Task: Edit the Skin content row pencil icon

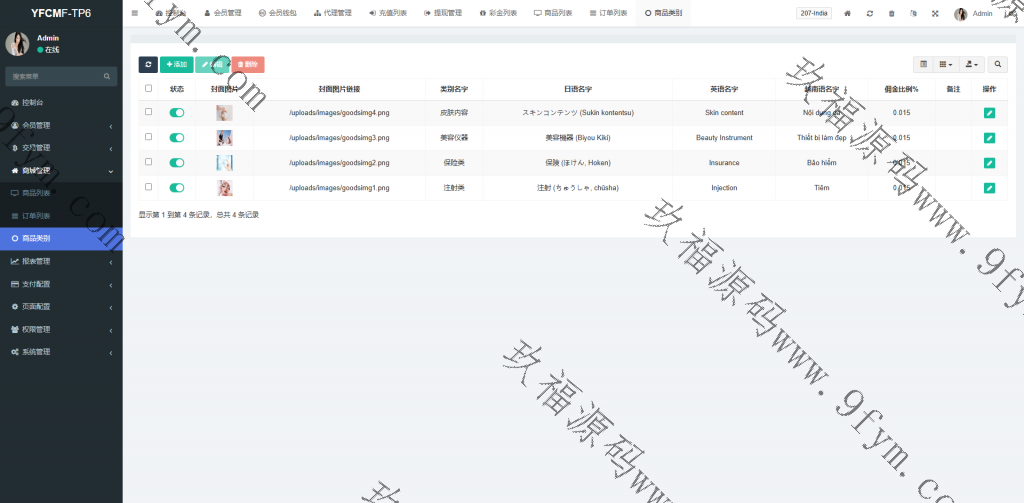Action: coord(989,113)
